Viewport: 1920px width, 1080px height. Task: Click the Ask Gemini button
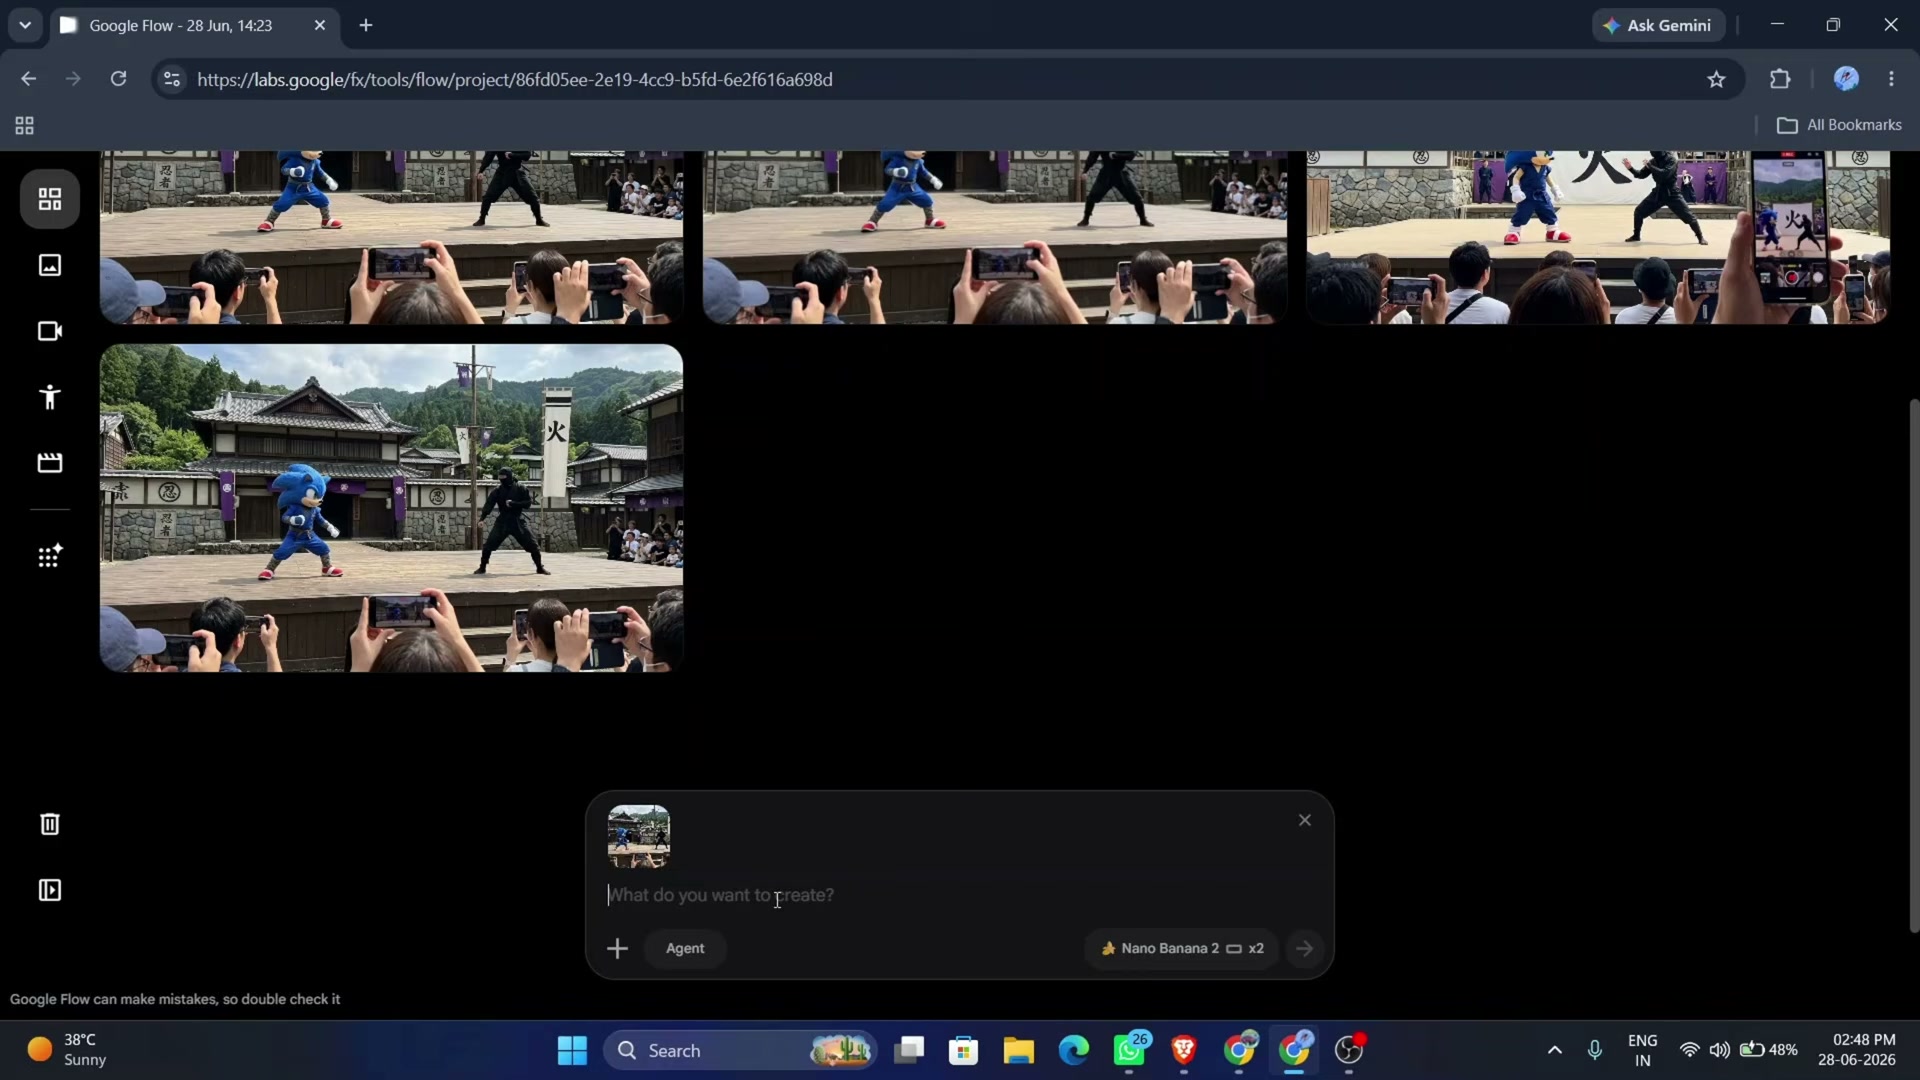[1658, 25]
